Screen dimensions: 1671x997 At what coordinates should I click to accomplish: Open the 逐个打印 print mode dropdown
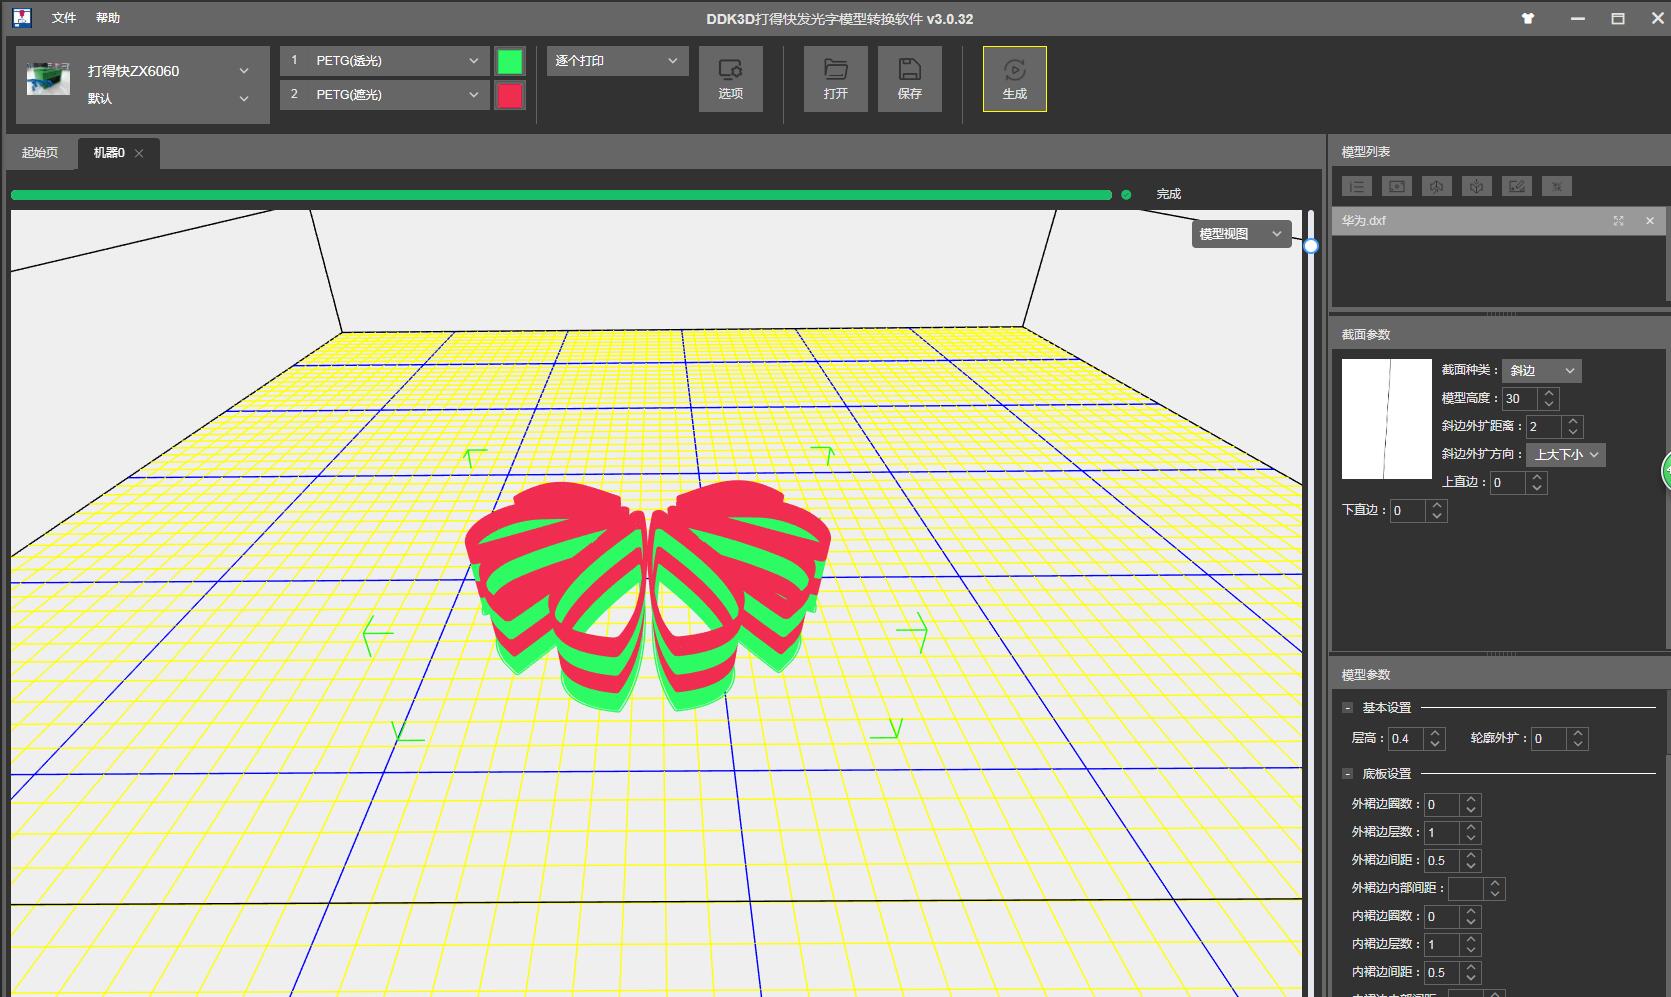tap(618, 61)
